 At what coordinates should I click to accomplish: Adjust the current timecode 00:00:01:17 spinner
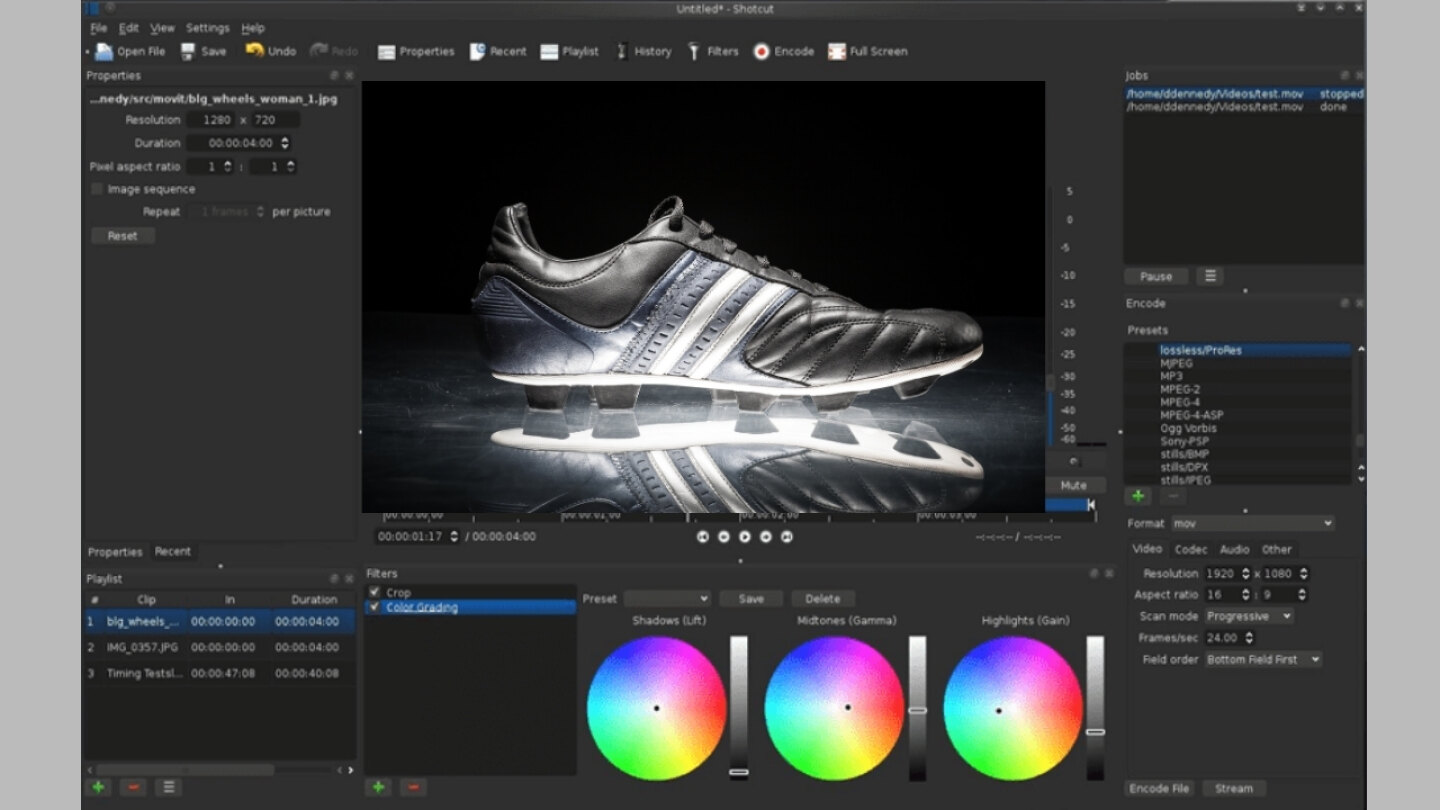tap(455, 537)
